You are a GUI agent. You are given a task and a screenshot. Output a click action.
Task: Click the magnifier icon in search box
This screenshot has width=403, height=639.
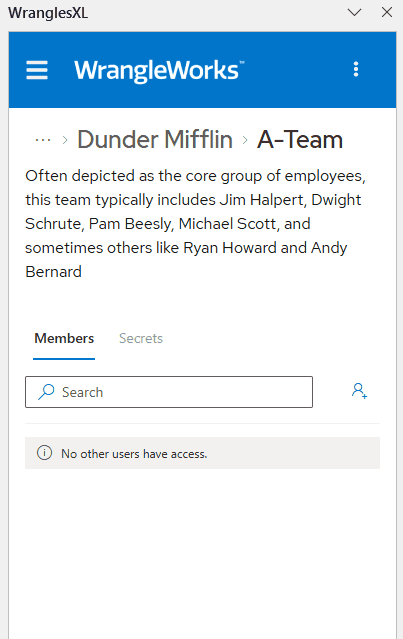pyautogui.click(x=46, y=392)
